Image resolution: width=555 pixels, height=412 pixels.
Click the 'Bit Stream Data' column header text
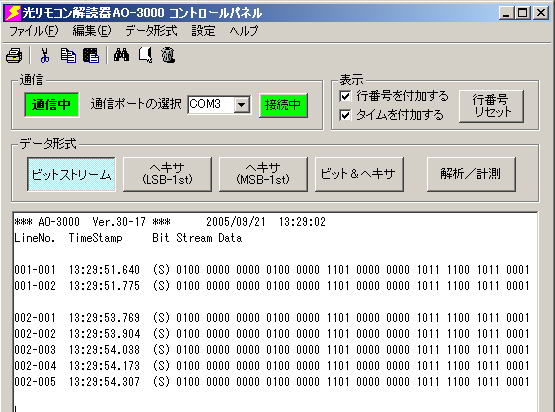point(197,238)
